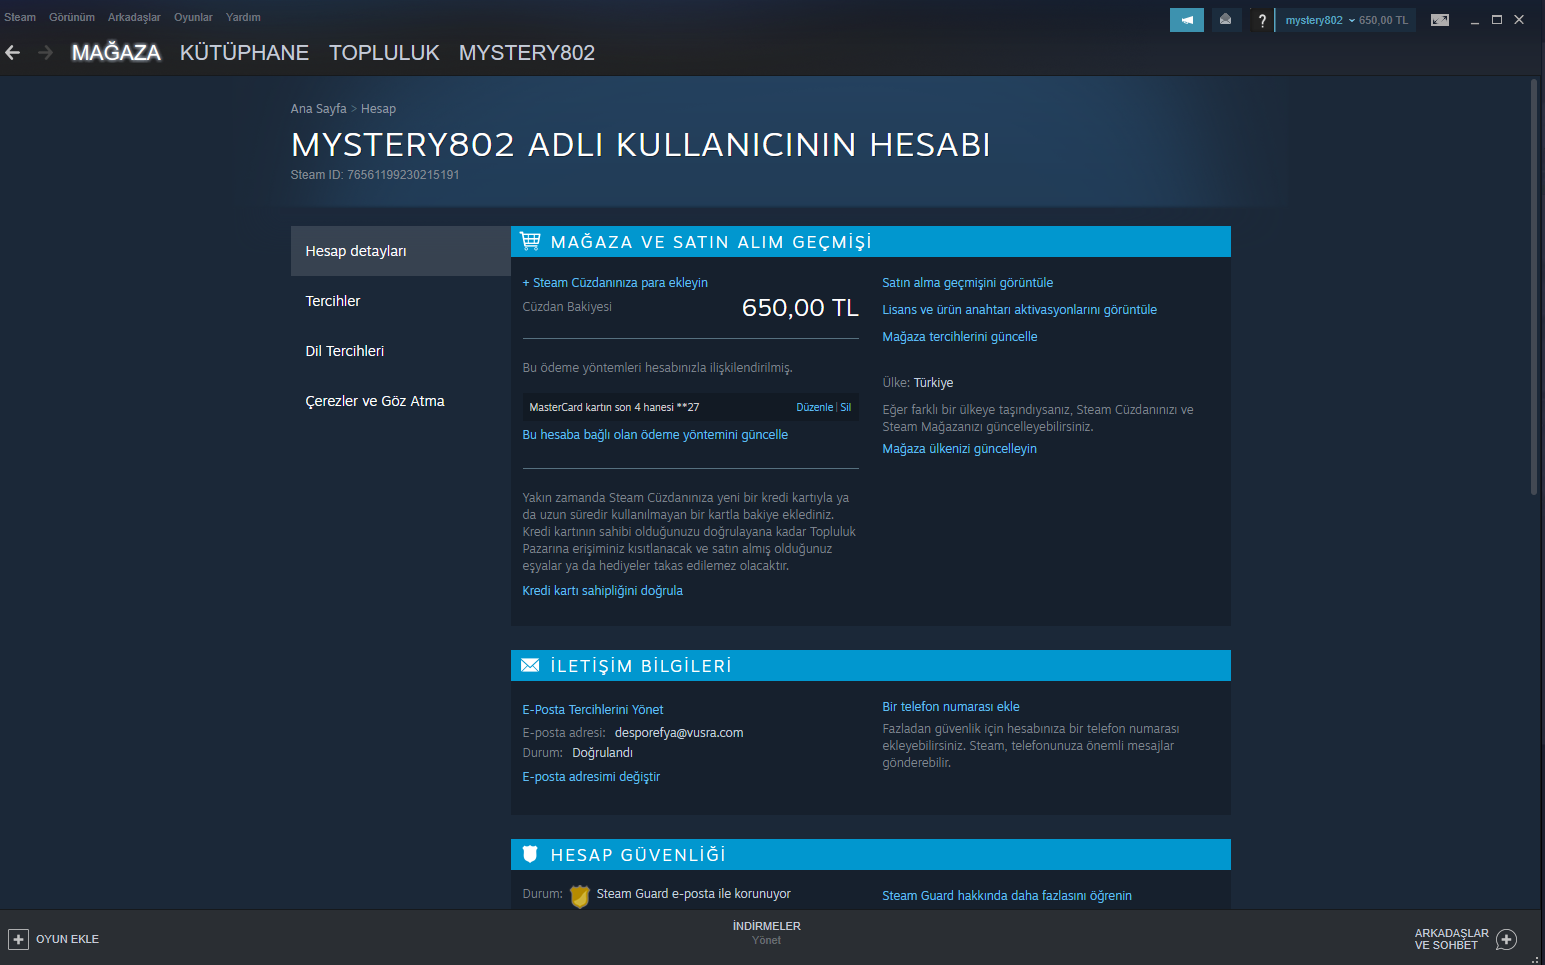The width and height of the screenshot is (1545, 965).
Task: Click the Hesap breadcrumb link
Action: click(x=378, y=108)
